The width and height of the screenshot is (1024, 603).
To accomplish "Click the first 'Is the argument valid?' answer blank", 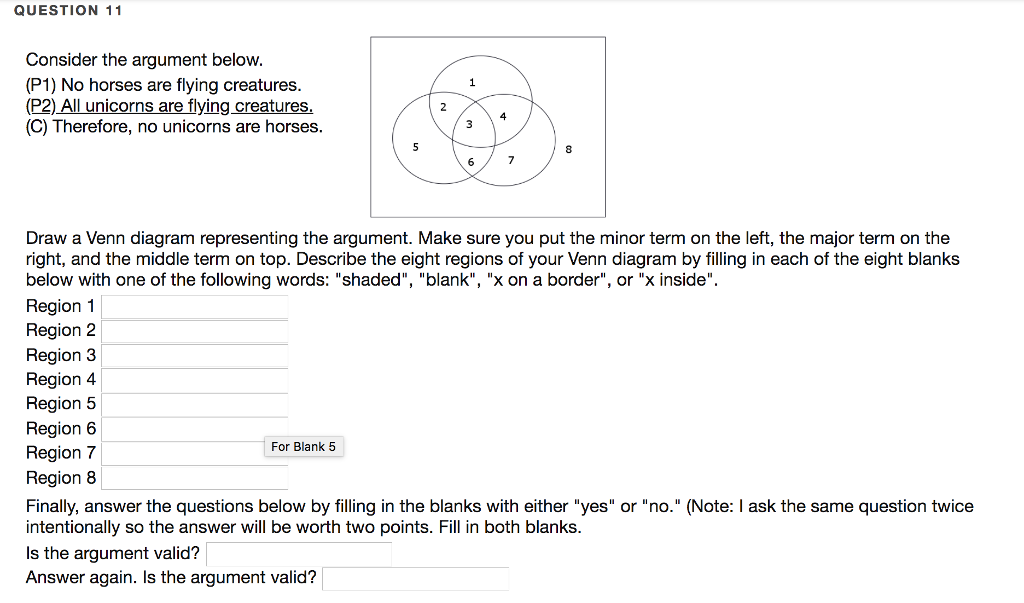I will coord(298,552).
